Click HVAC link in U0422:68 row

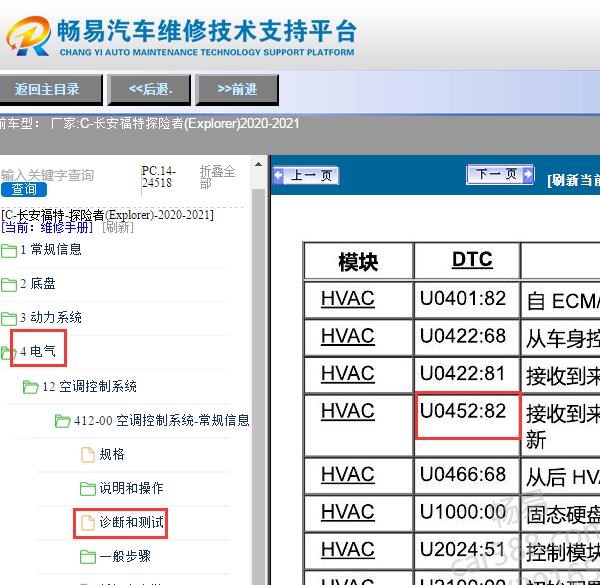tap(347, 336)
